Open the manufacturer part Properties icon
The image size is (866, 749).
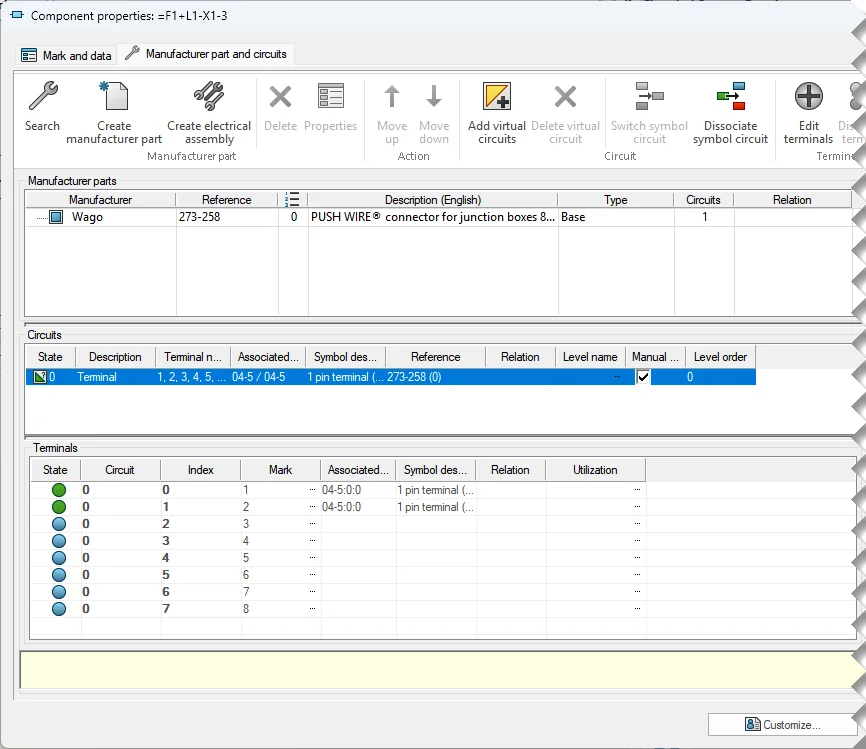pyautogui.click(x=331, y=96)
